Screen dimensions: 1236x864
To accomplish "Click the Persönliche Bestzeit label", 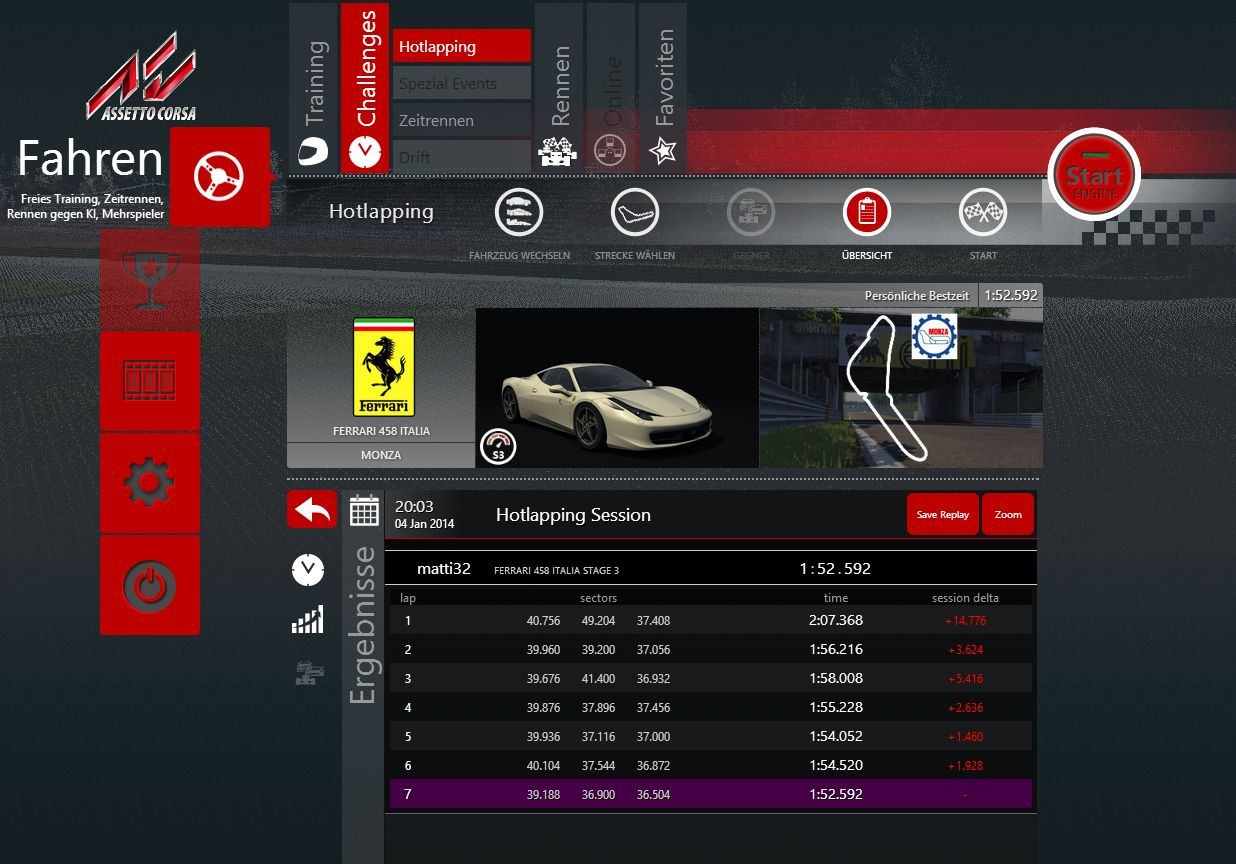I will [x=917, y=296].
